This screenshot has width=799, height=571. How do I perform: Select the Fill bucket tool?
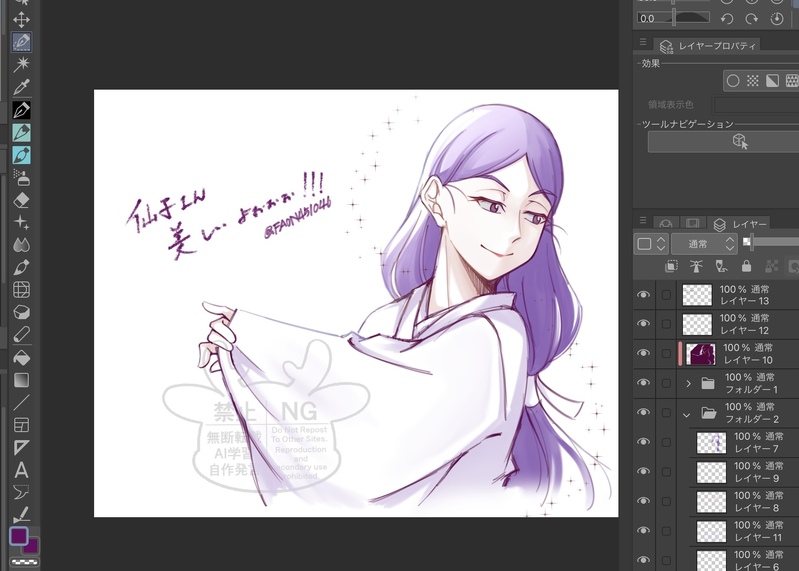(21, 358)
